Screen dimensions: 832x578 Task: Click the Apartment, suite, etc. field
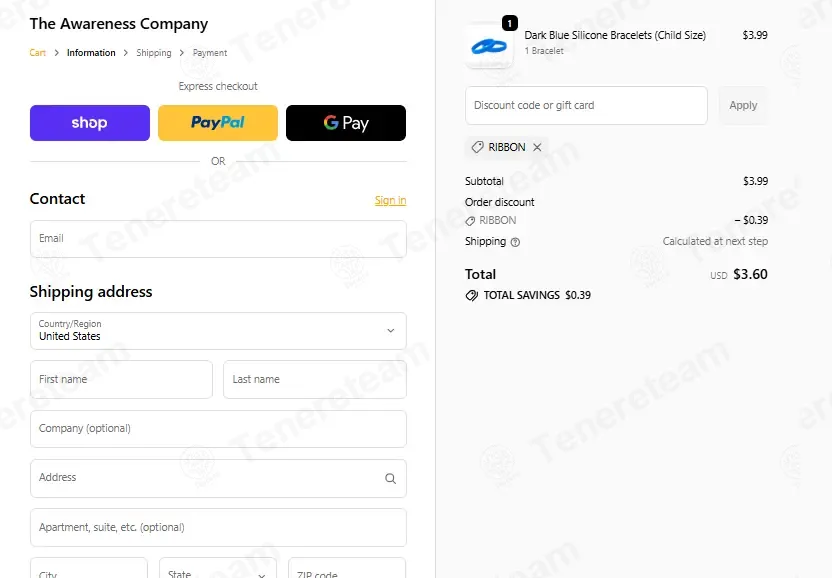point(218,528)
